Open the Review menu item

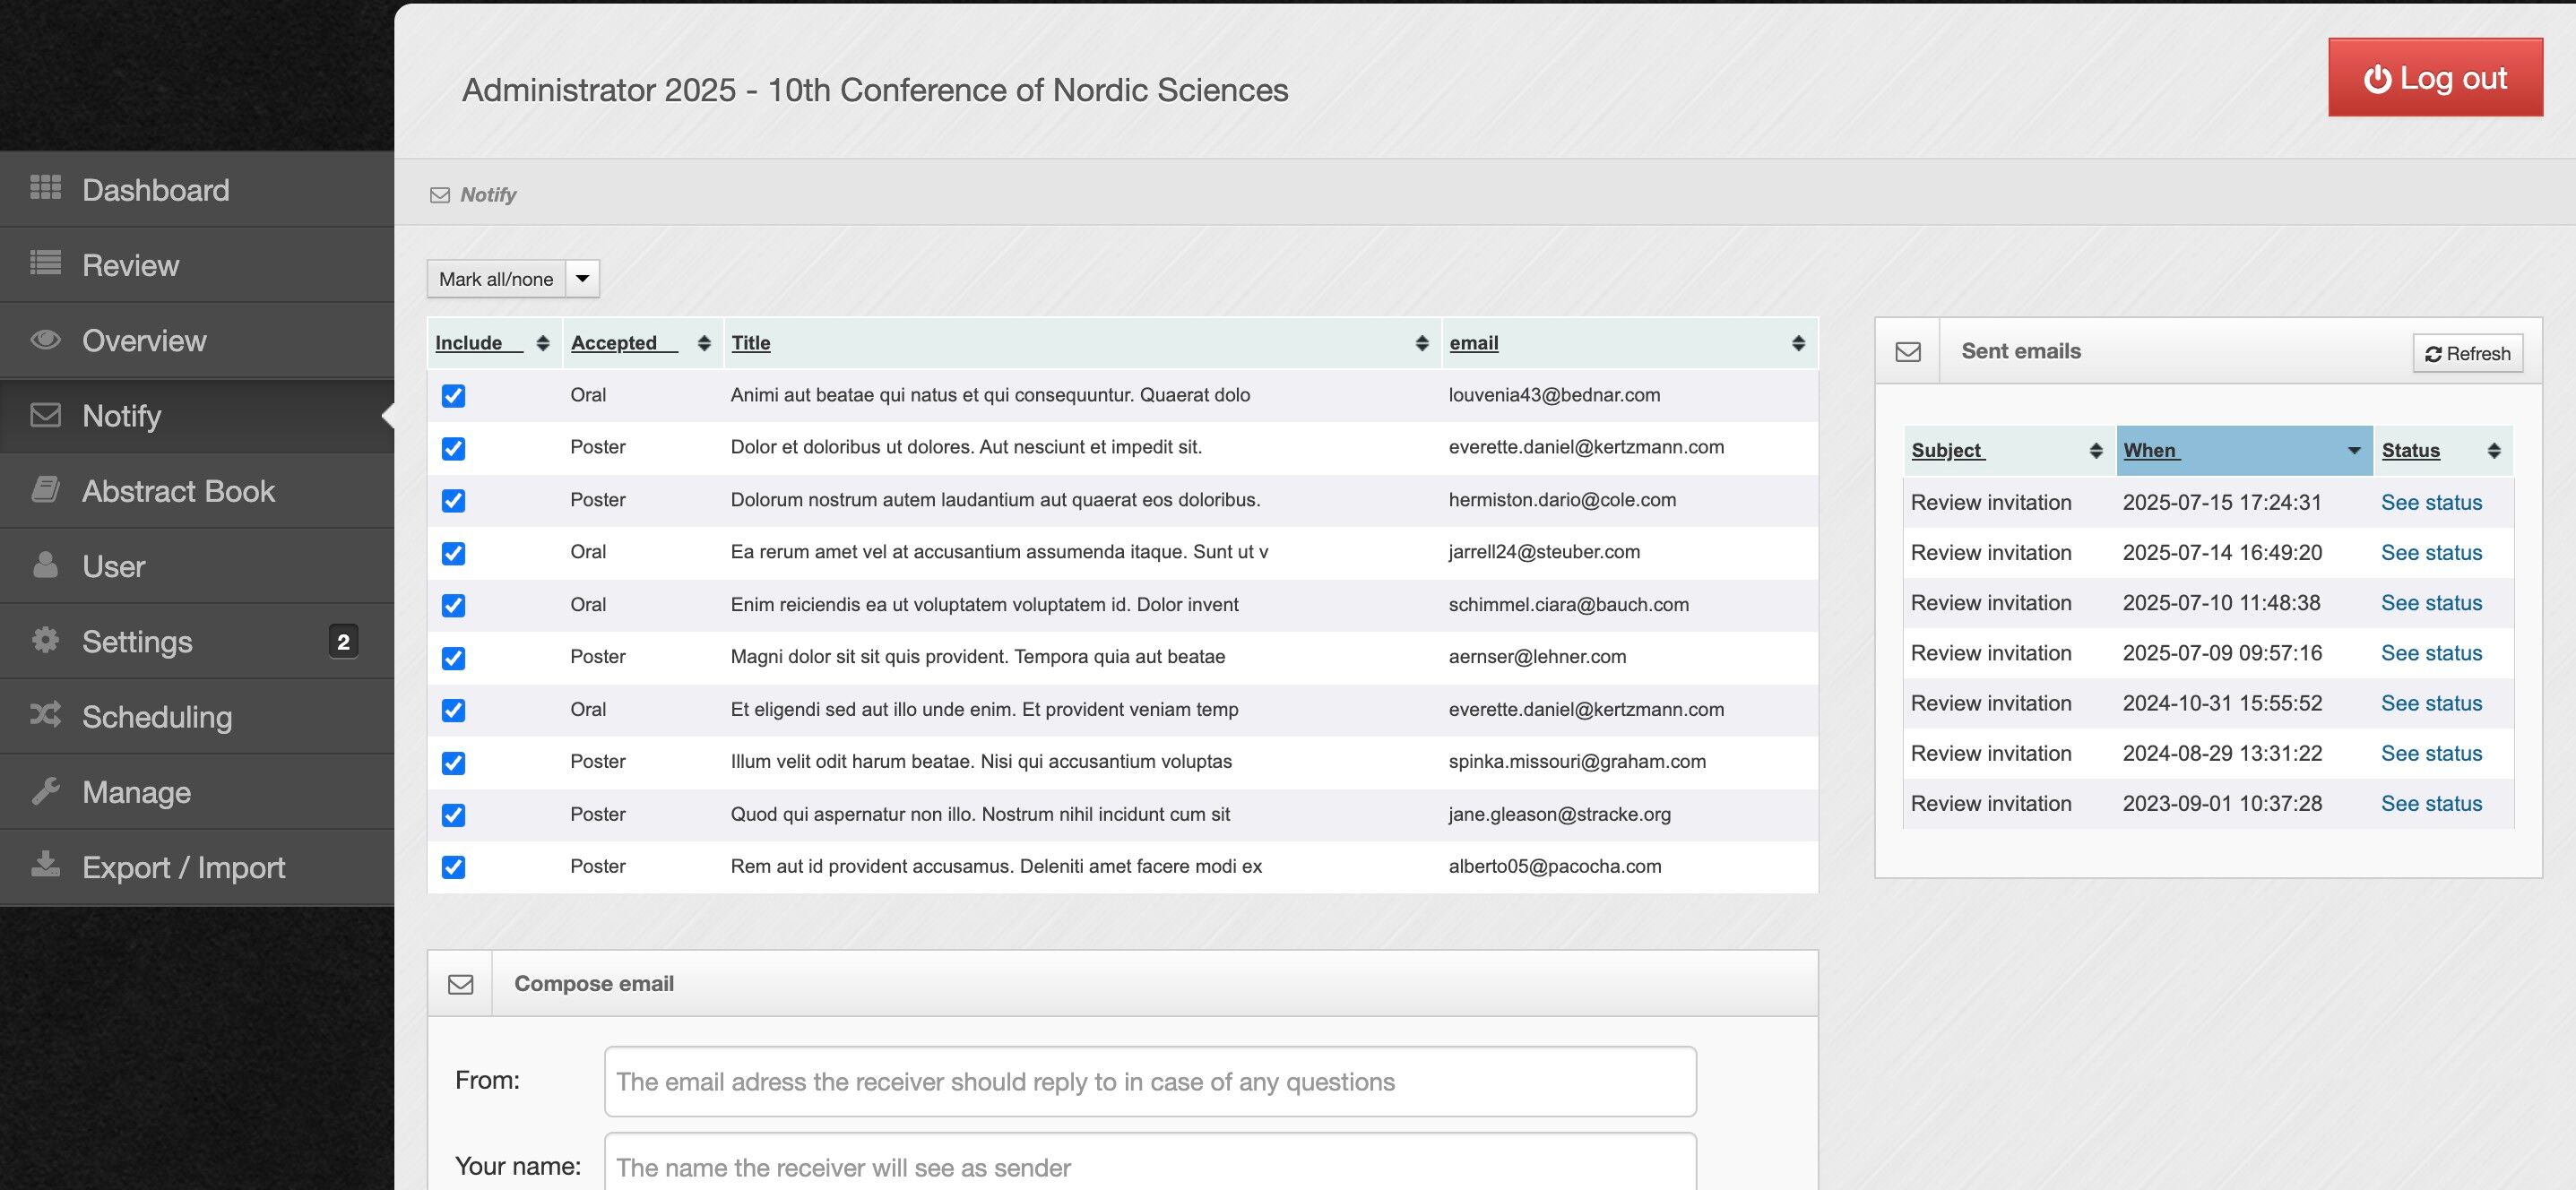[x=130, y=265]
